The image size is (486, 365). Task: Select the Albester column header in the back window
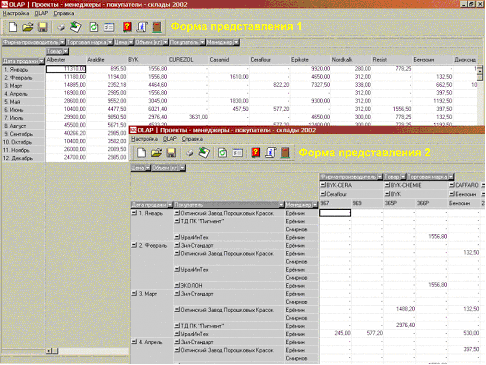coord(66,60)
